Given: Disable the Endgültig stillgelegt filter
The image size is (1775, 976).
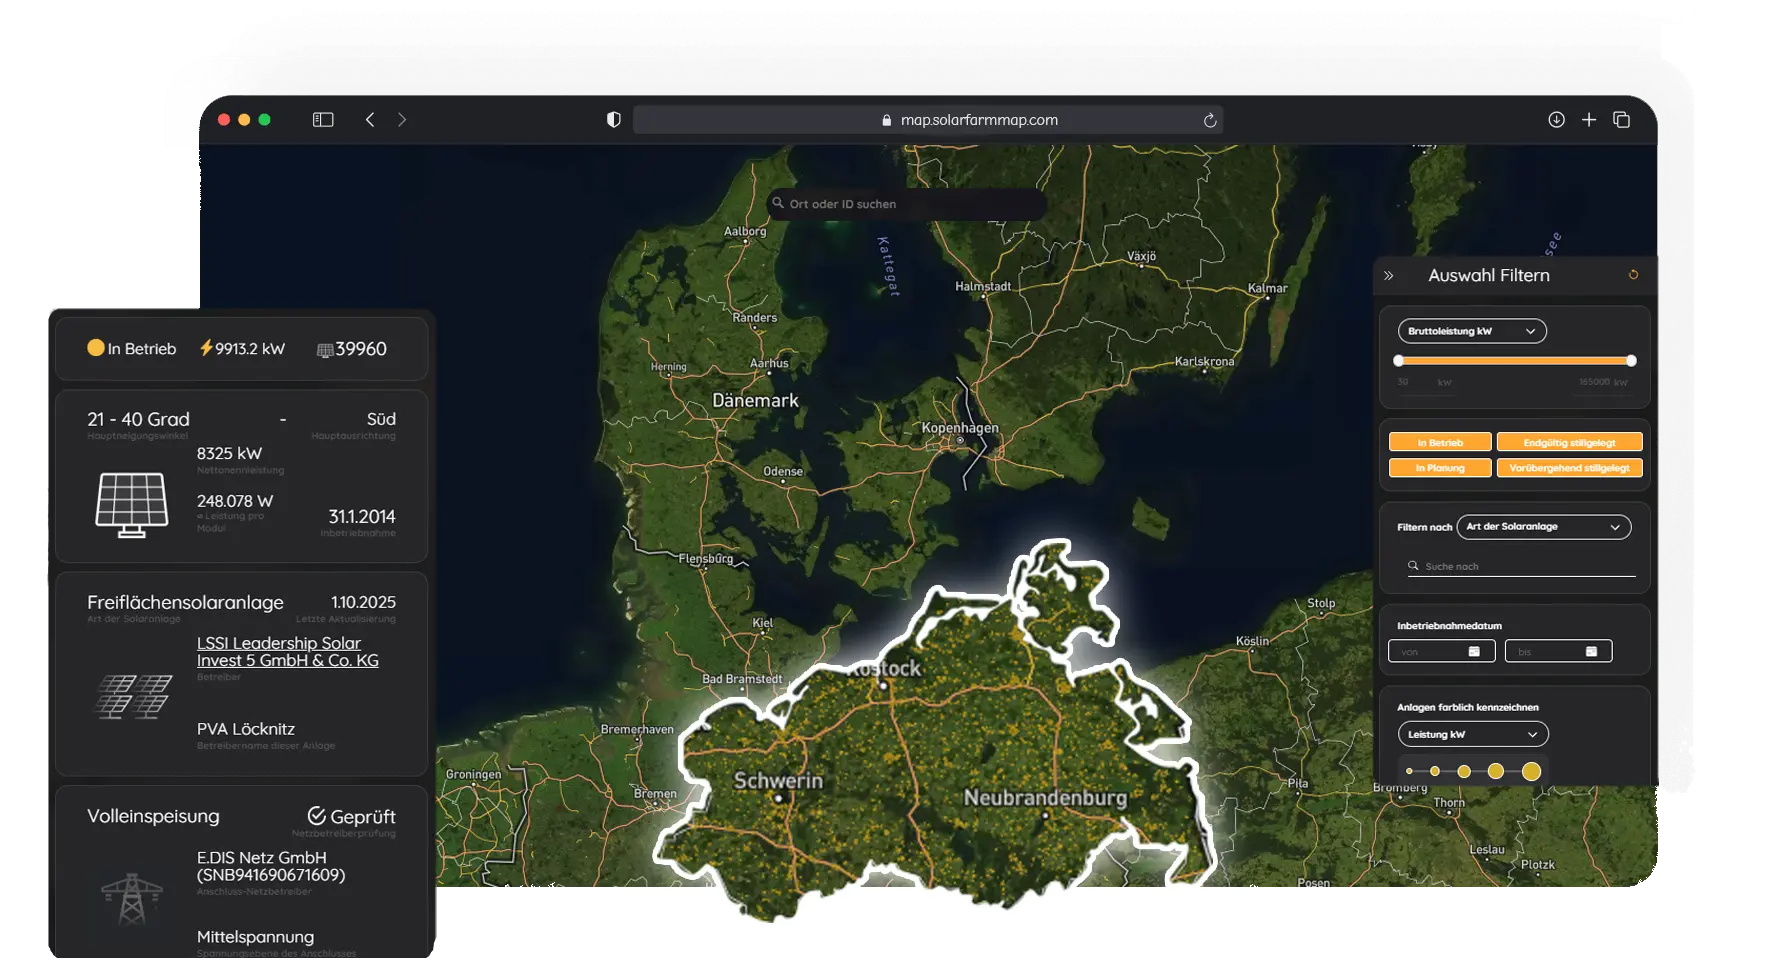Looking at the screenshot, I should point(1569,441).
